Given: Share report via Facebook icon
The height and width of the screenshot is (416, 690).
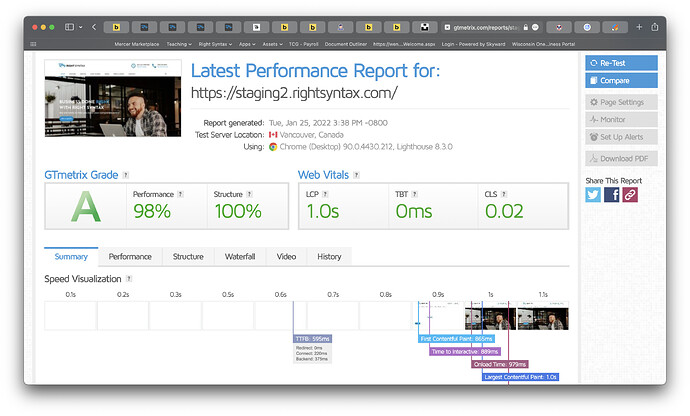Looking at the screenshot, I should pyautogui.click(x=612, y=195).
